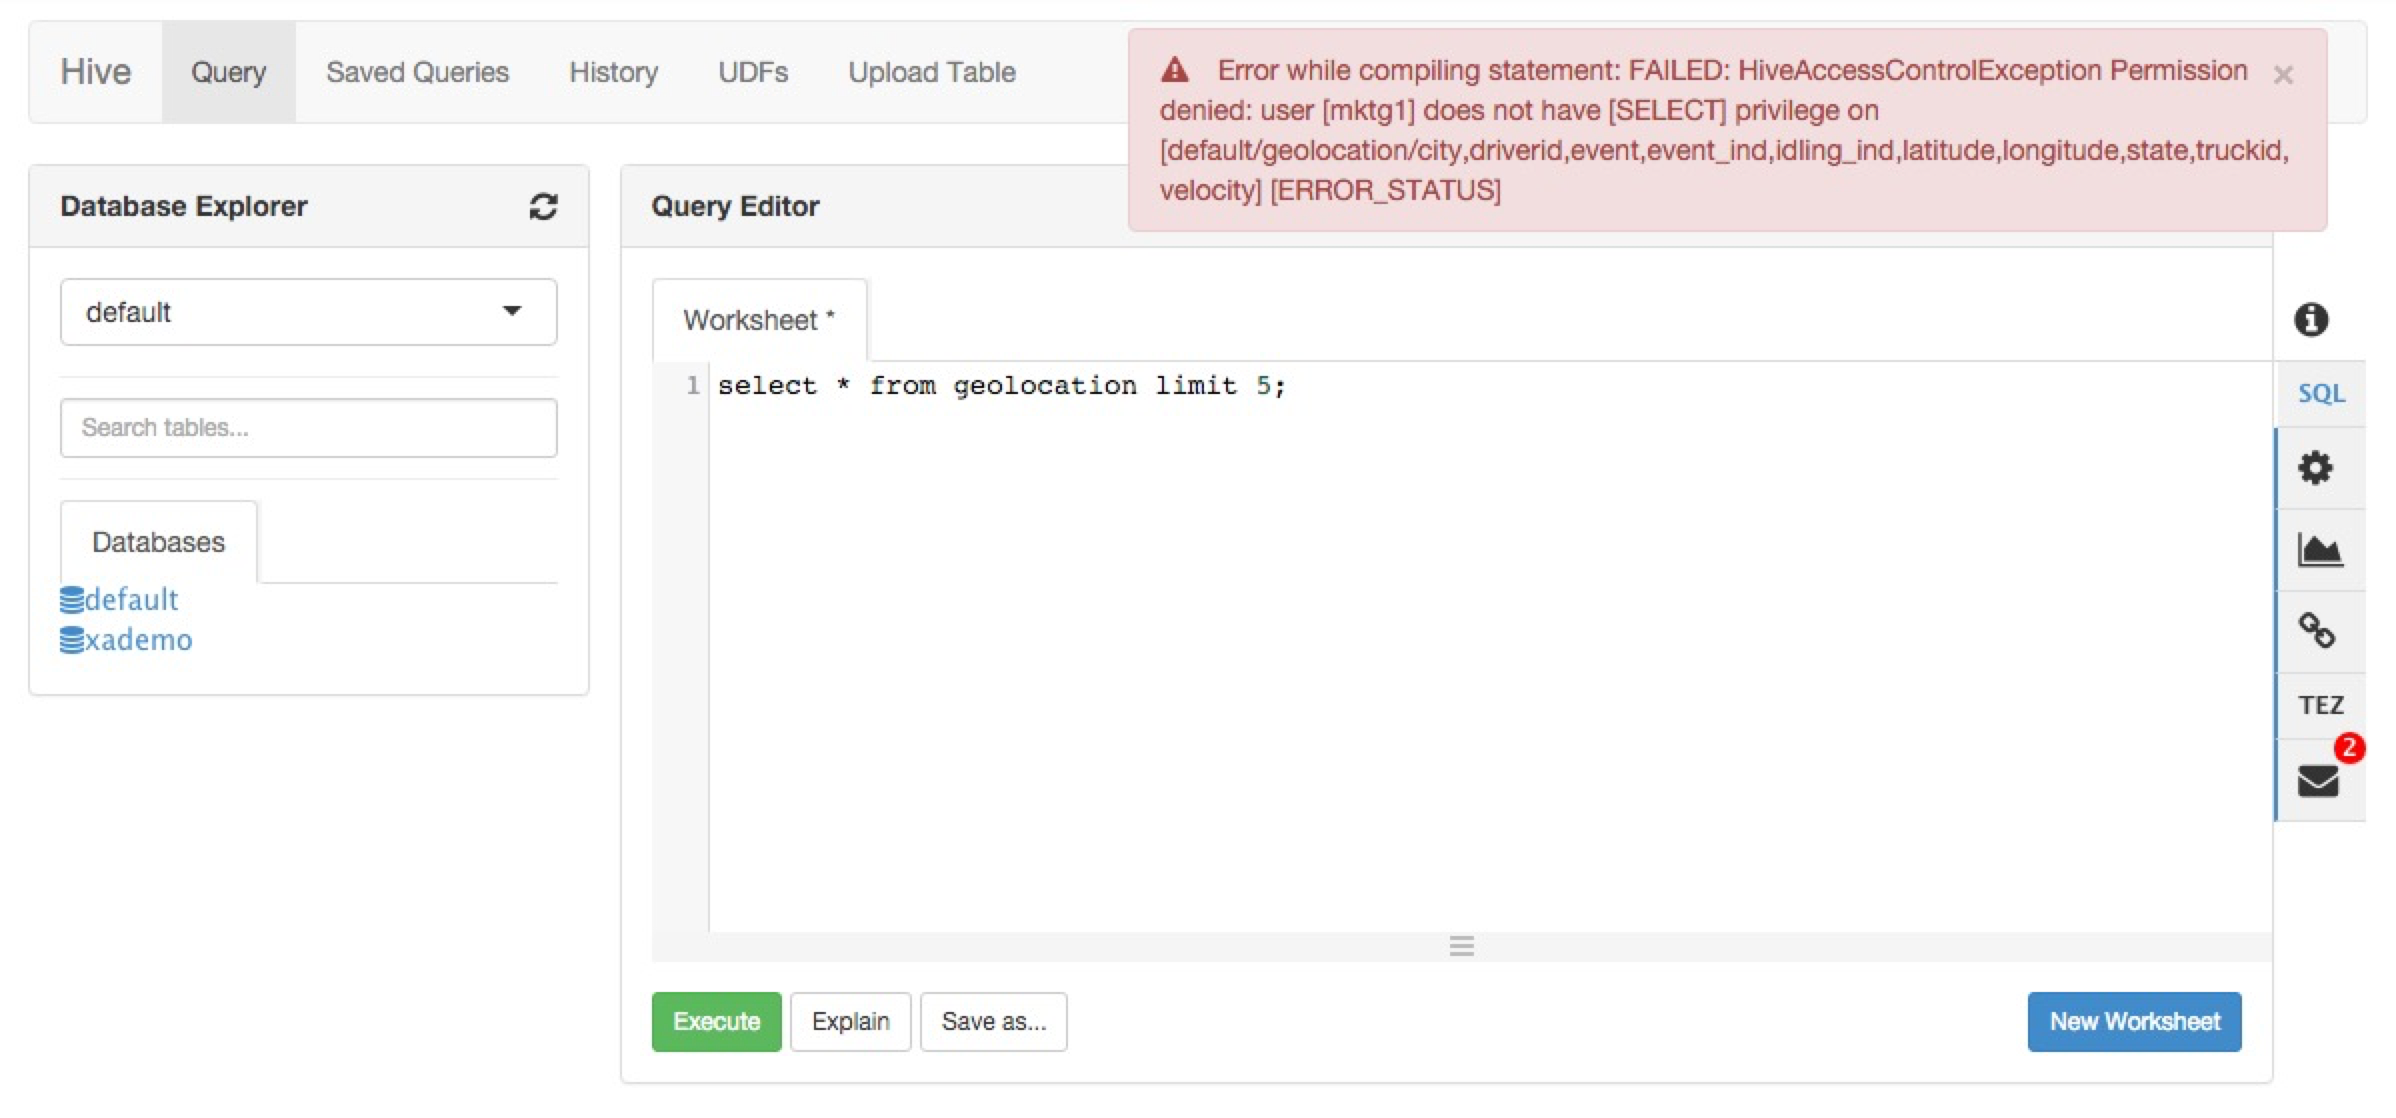Open the default database in list
The width and height of the screenshot is (2396, 1118).
click(119, 600)
